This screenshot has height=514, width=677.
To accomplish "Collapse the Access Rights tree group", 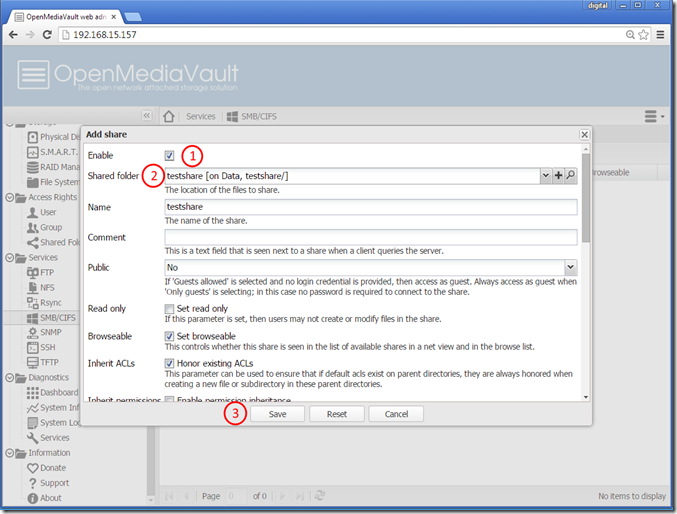I will [x=9, y=197].
